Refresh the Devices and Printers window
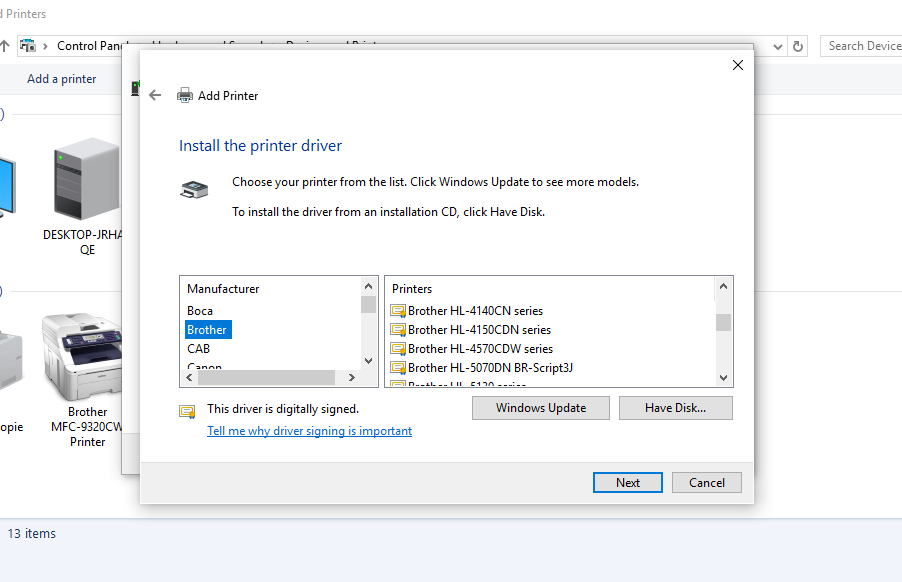Screen dimensions: 902x582 point(798,47)
